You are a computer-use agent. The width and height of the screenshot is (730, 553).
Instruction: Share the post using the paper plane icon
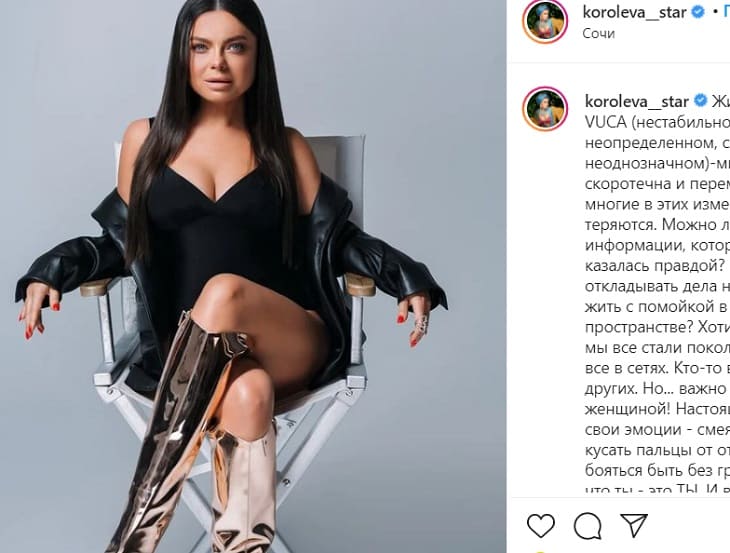click(634, 525)
